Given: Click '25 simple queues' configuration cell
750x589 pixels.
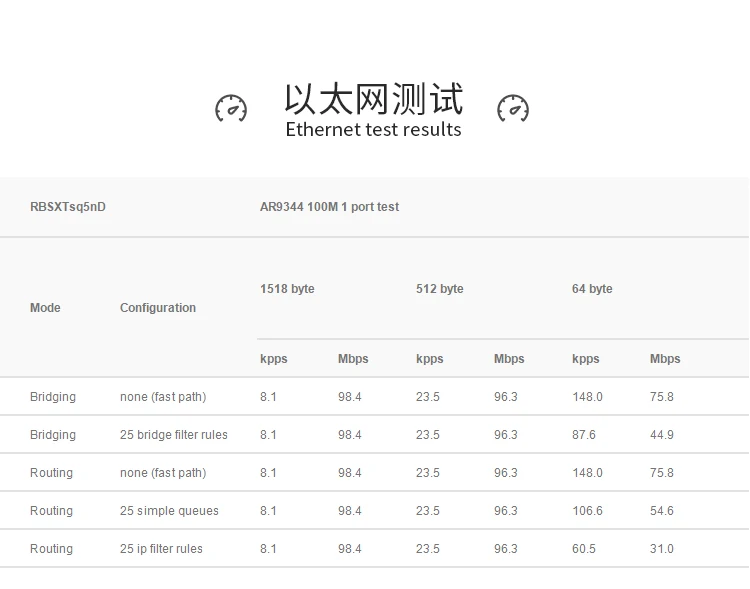Looking at the screenshot, I should click(x=169, y=511).
